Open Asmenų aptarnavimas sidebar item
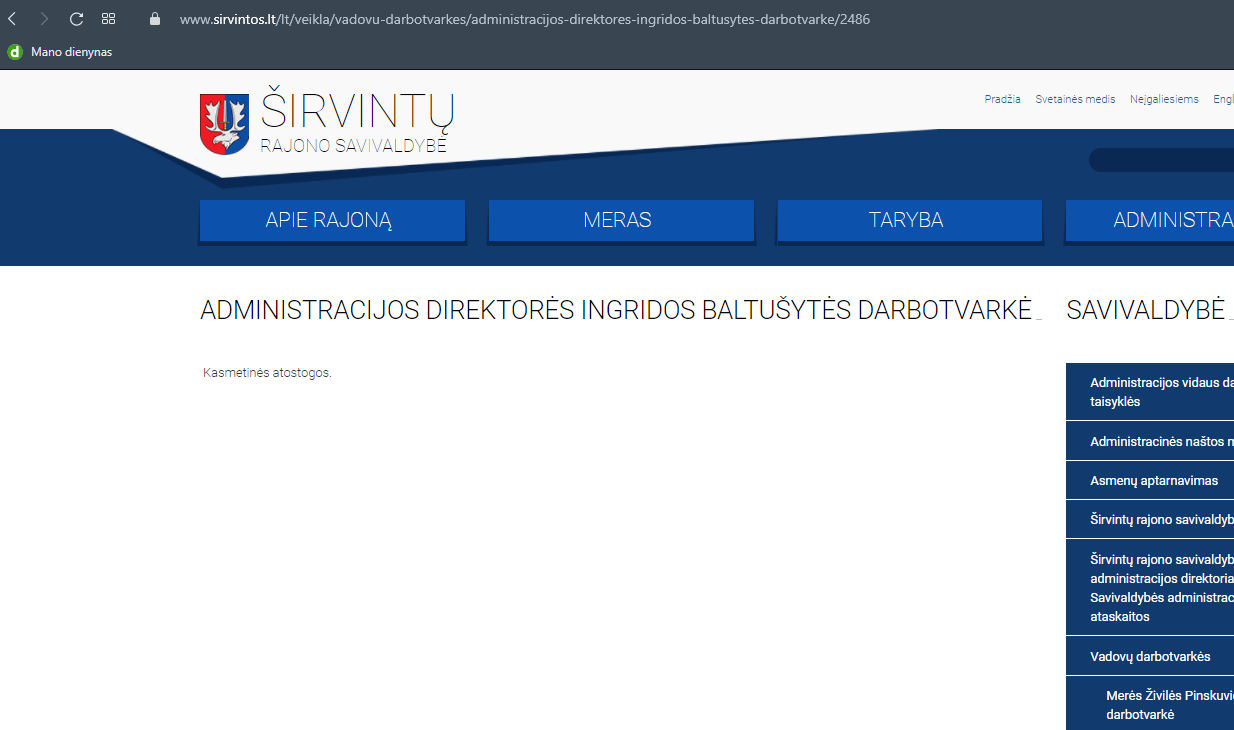Screen dimensions: 1234x730 [x=1150, y=481]
